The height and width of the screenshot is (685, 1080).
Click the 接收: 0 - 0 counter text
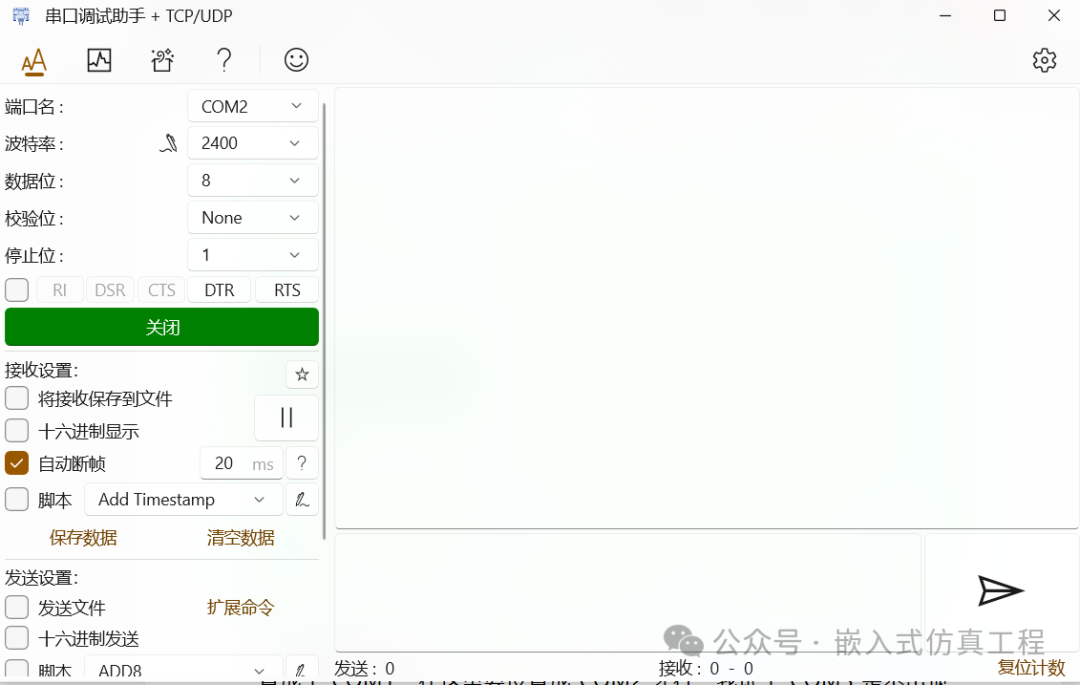706,668
